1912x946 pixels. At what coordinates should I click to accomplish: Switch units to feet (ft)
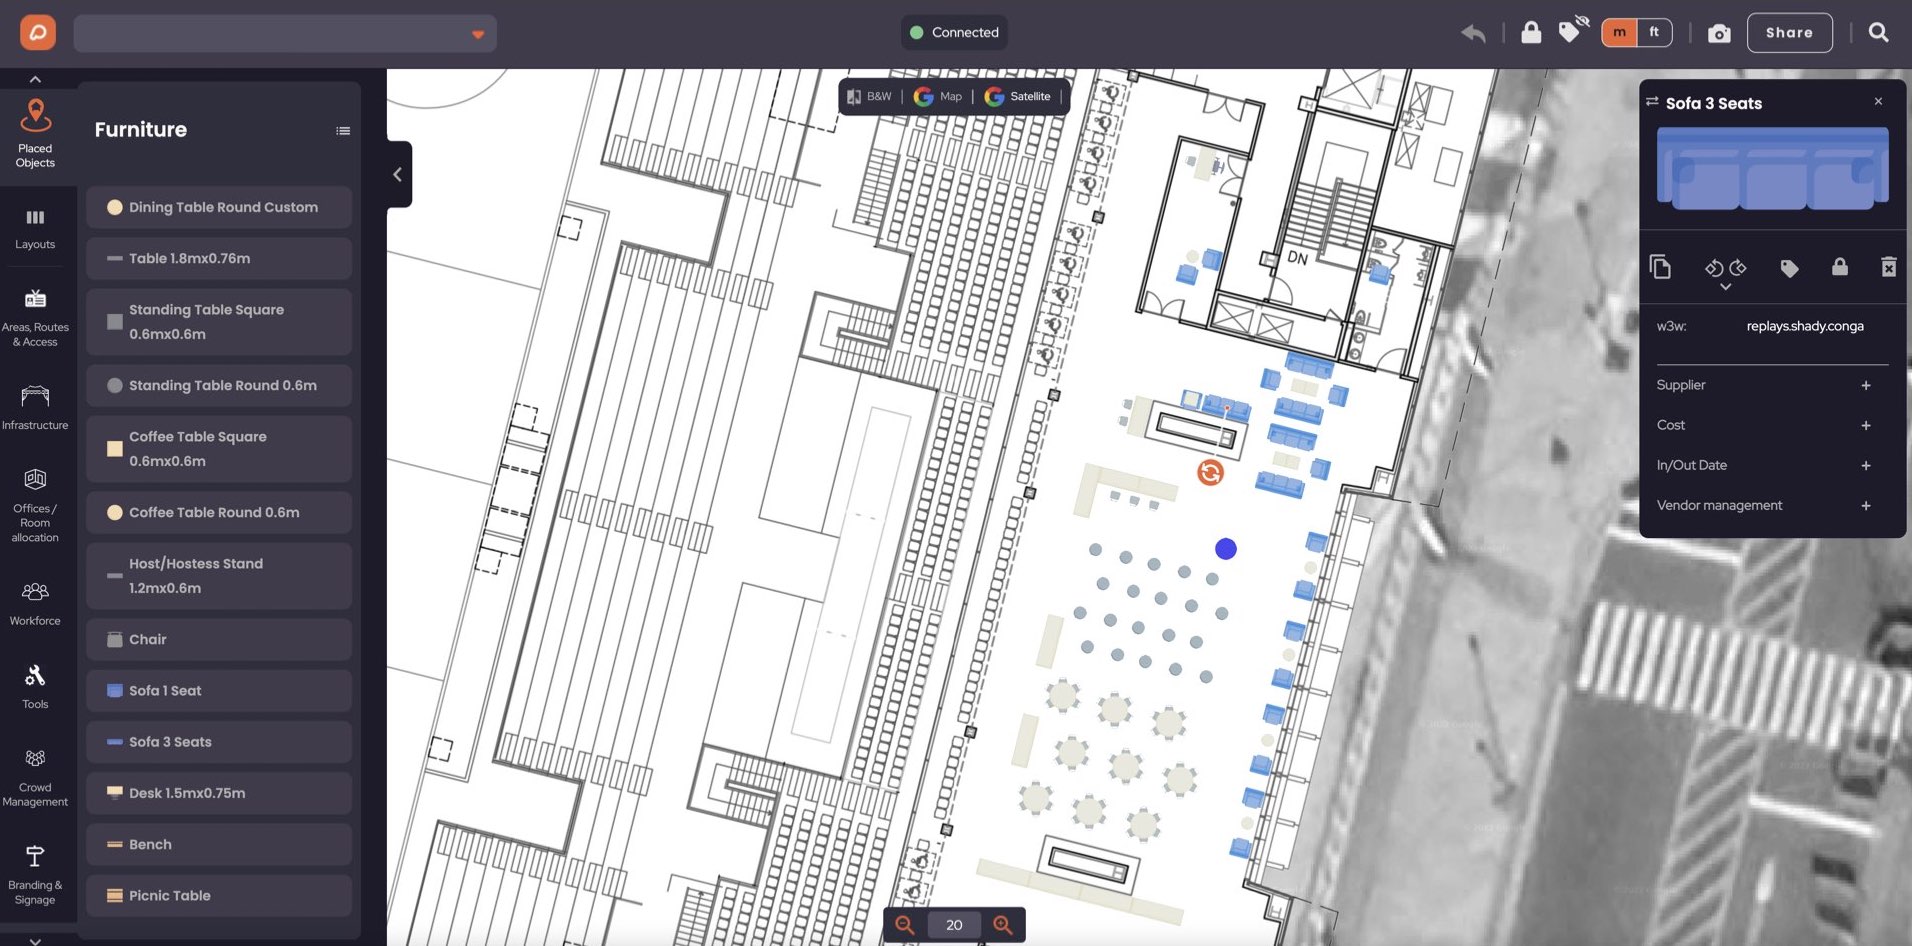coord(1654,32)
